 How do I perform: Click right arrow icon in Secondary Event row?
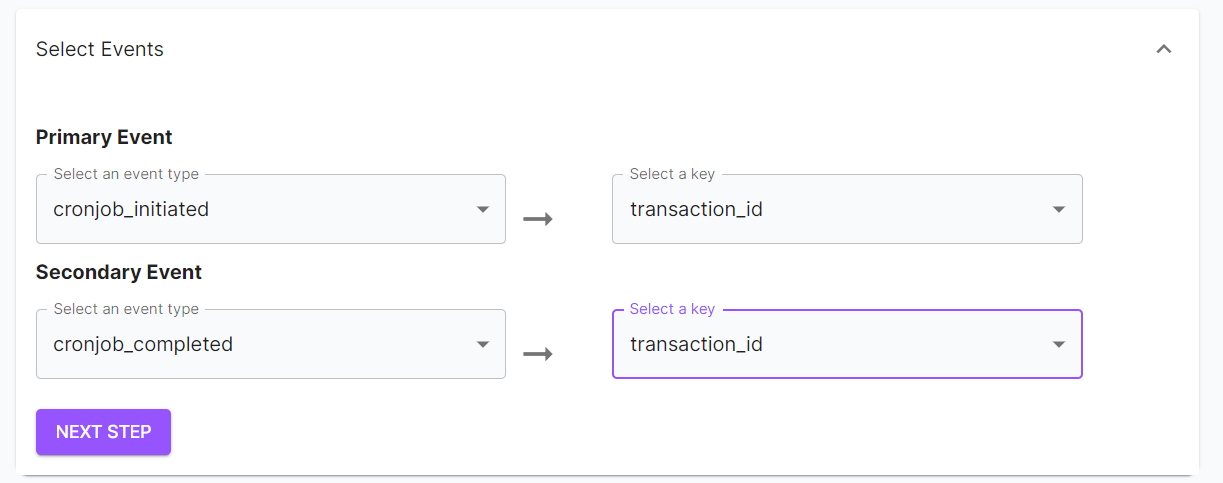(538, 354)
